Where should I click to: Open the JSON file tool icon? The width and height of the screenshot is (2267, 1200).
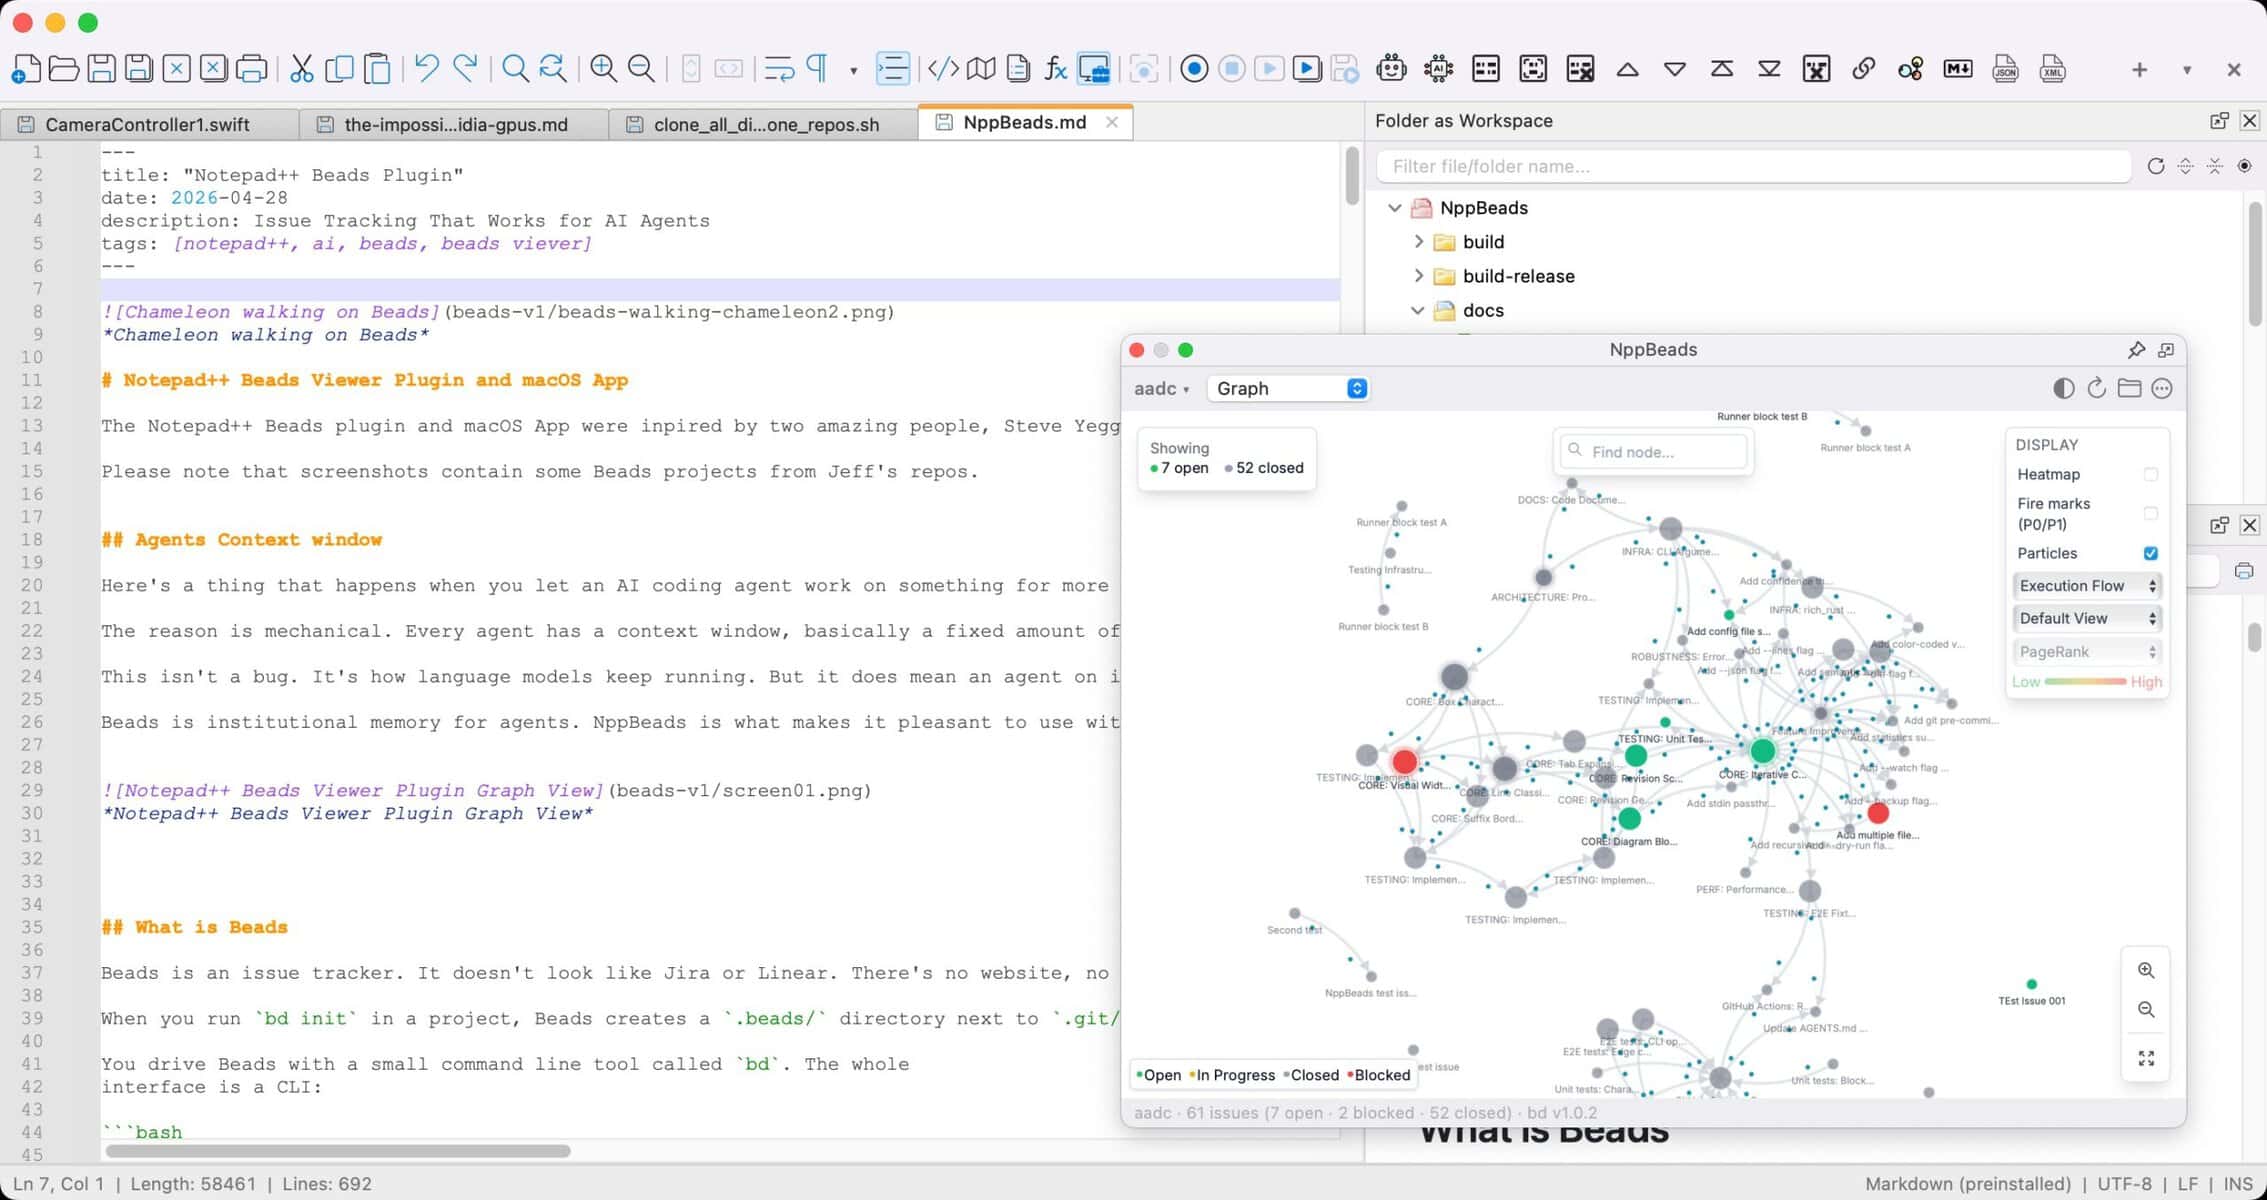pos(2005,69)
